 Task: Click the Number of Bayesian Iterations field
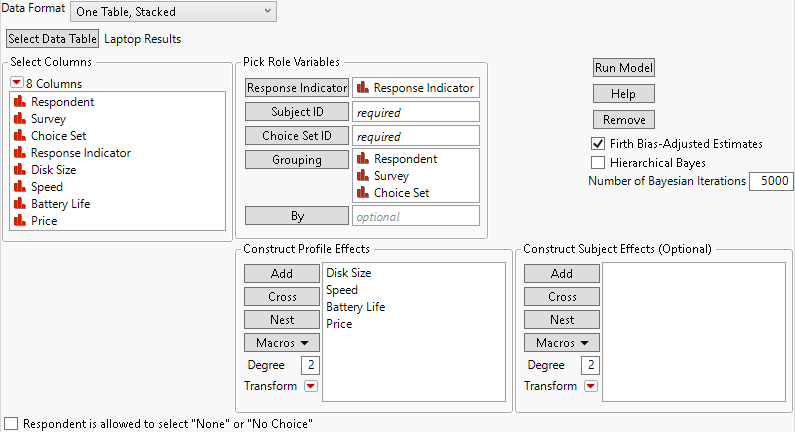[771, 181]
